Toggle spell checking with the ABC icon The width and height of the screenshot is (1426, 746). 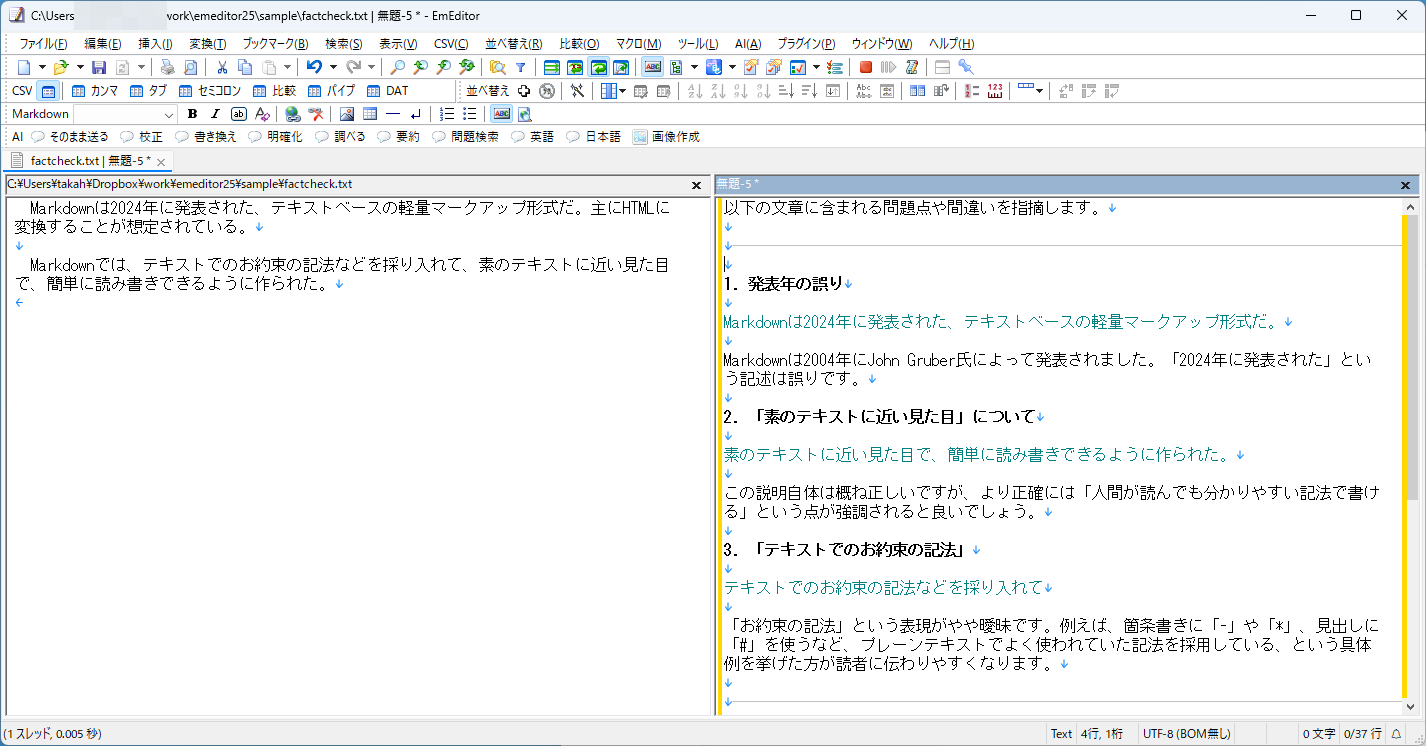[x=501, y=113]
